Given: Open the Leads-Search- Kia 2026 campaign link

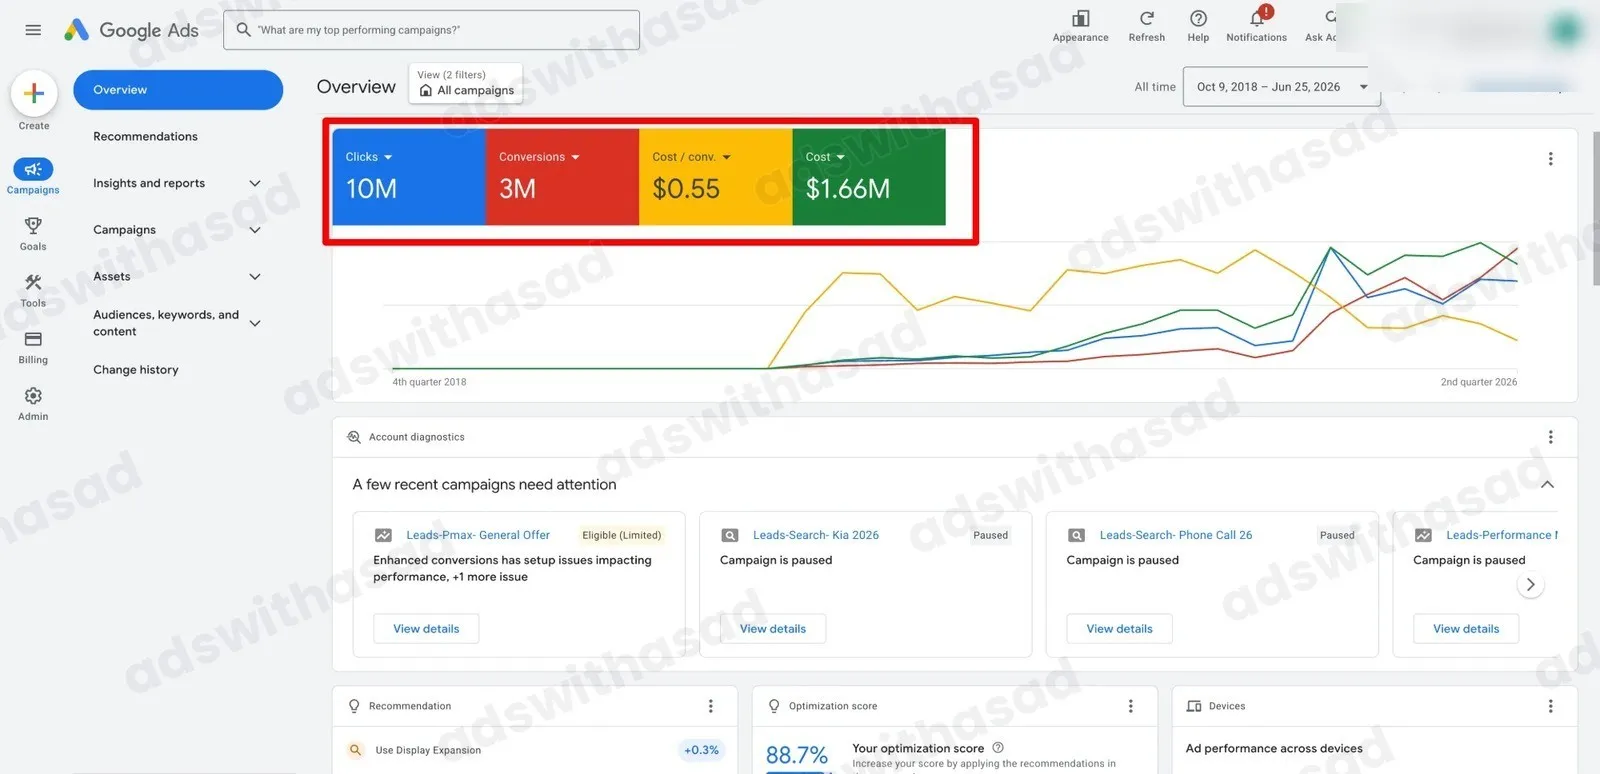Looking at the screenshot, I should coord(816,535).
